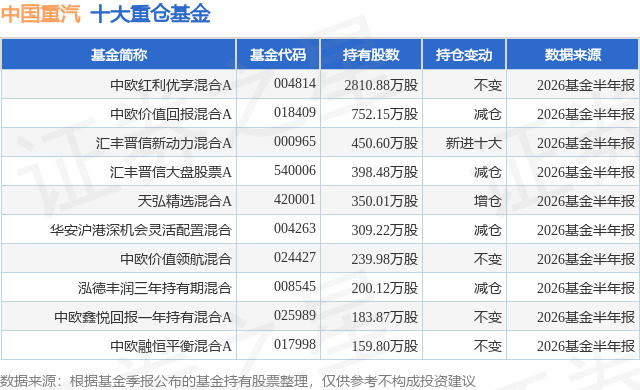Click the 新进十大 status cell

[473, 143]
